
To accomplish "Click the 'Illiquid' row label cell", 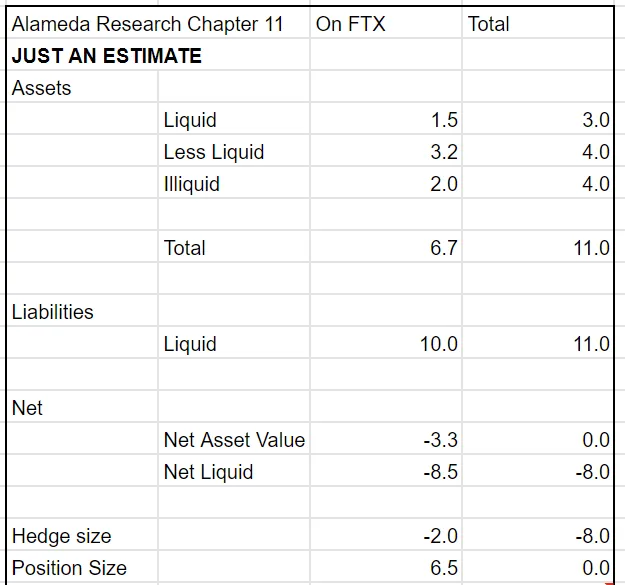I will 192,184.
